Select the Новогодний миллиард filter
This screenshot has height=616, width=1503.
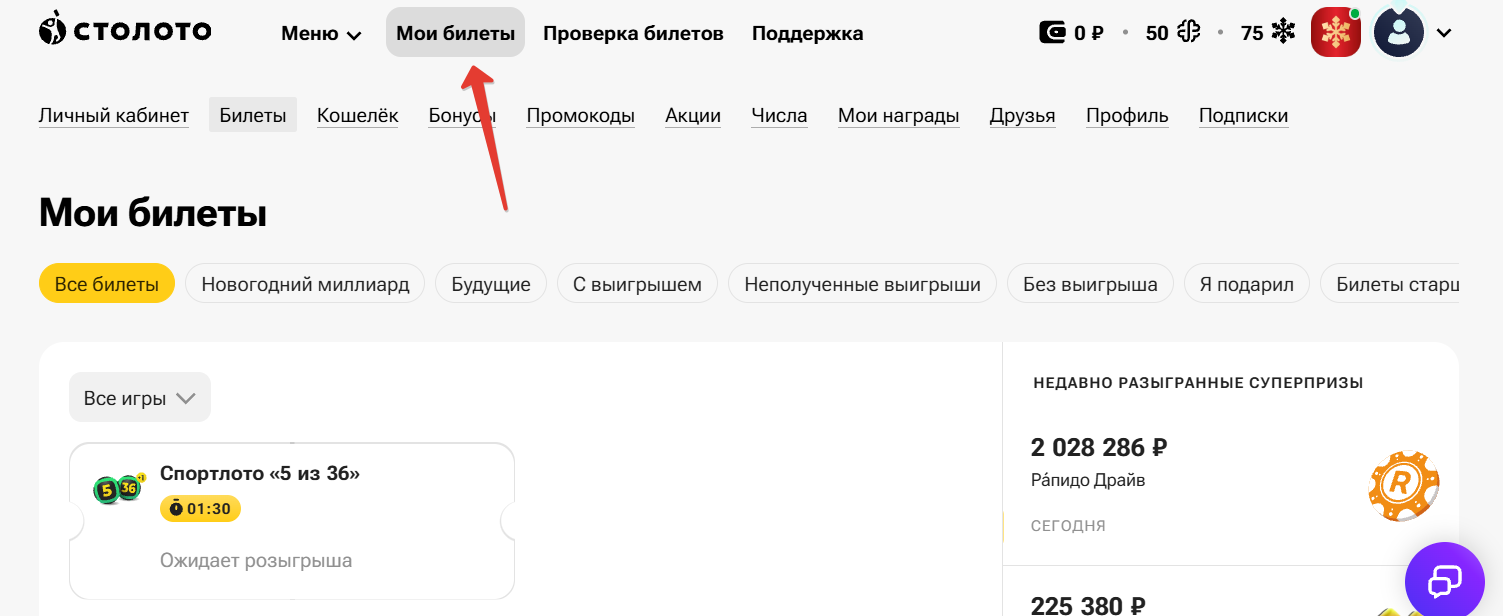304,283
